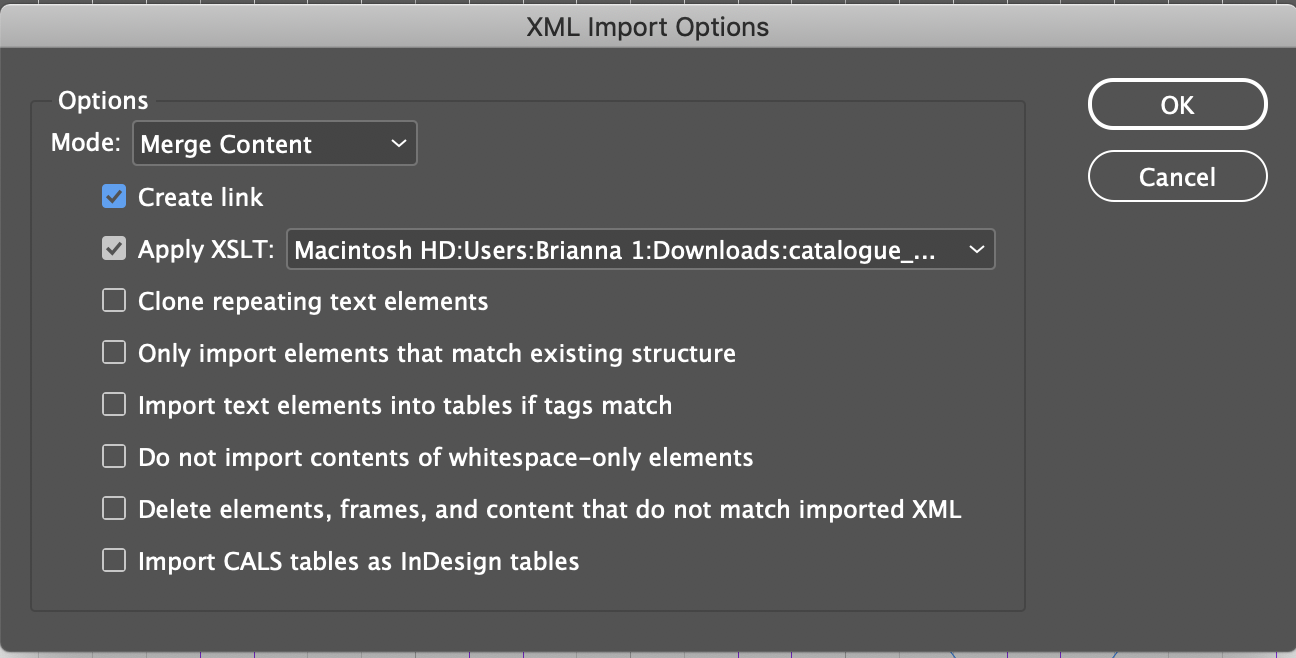This screenshot has width=1296, height=658.
Task: Enable Import text elements into tables checkbox
Action: [x=114, y=405]
